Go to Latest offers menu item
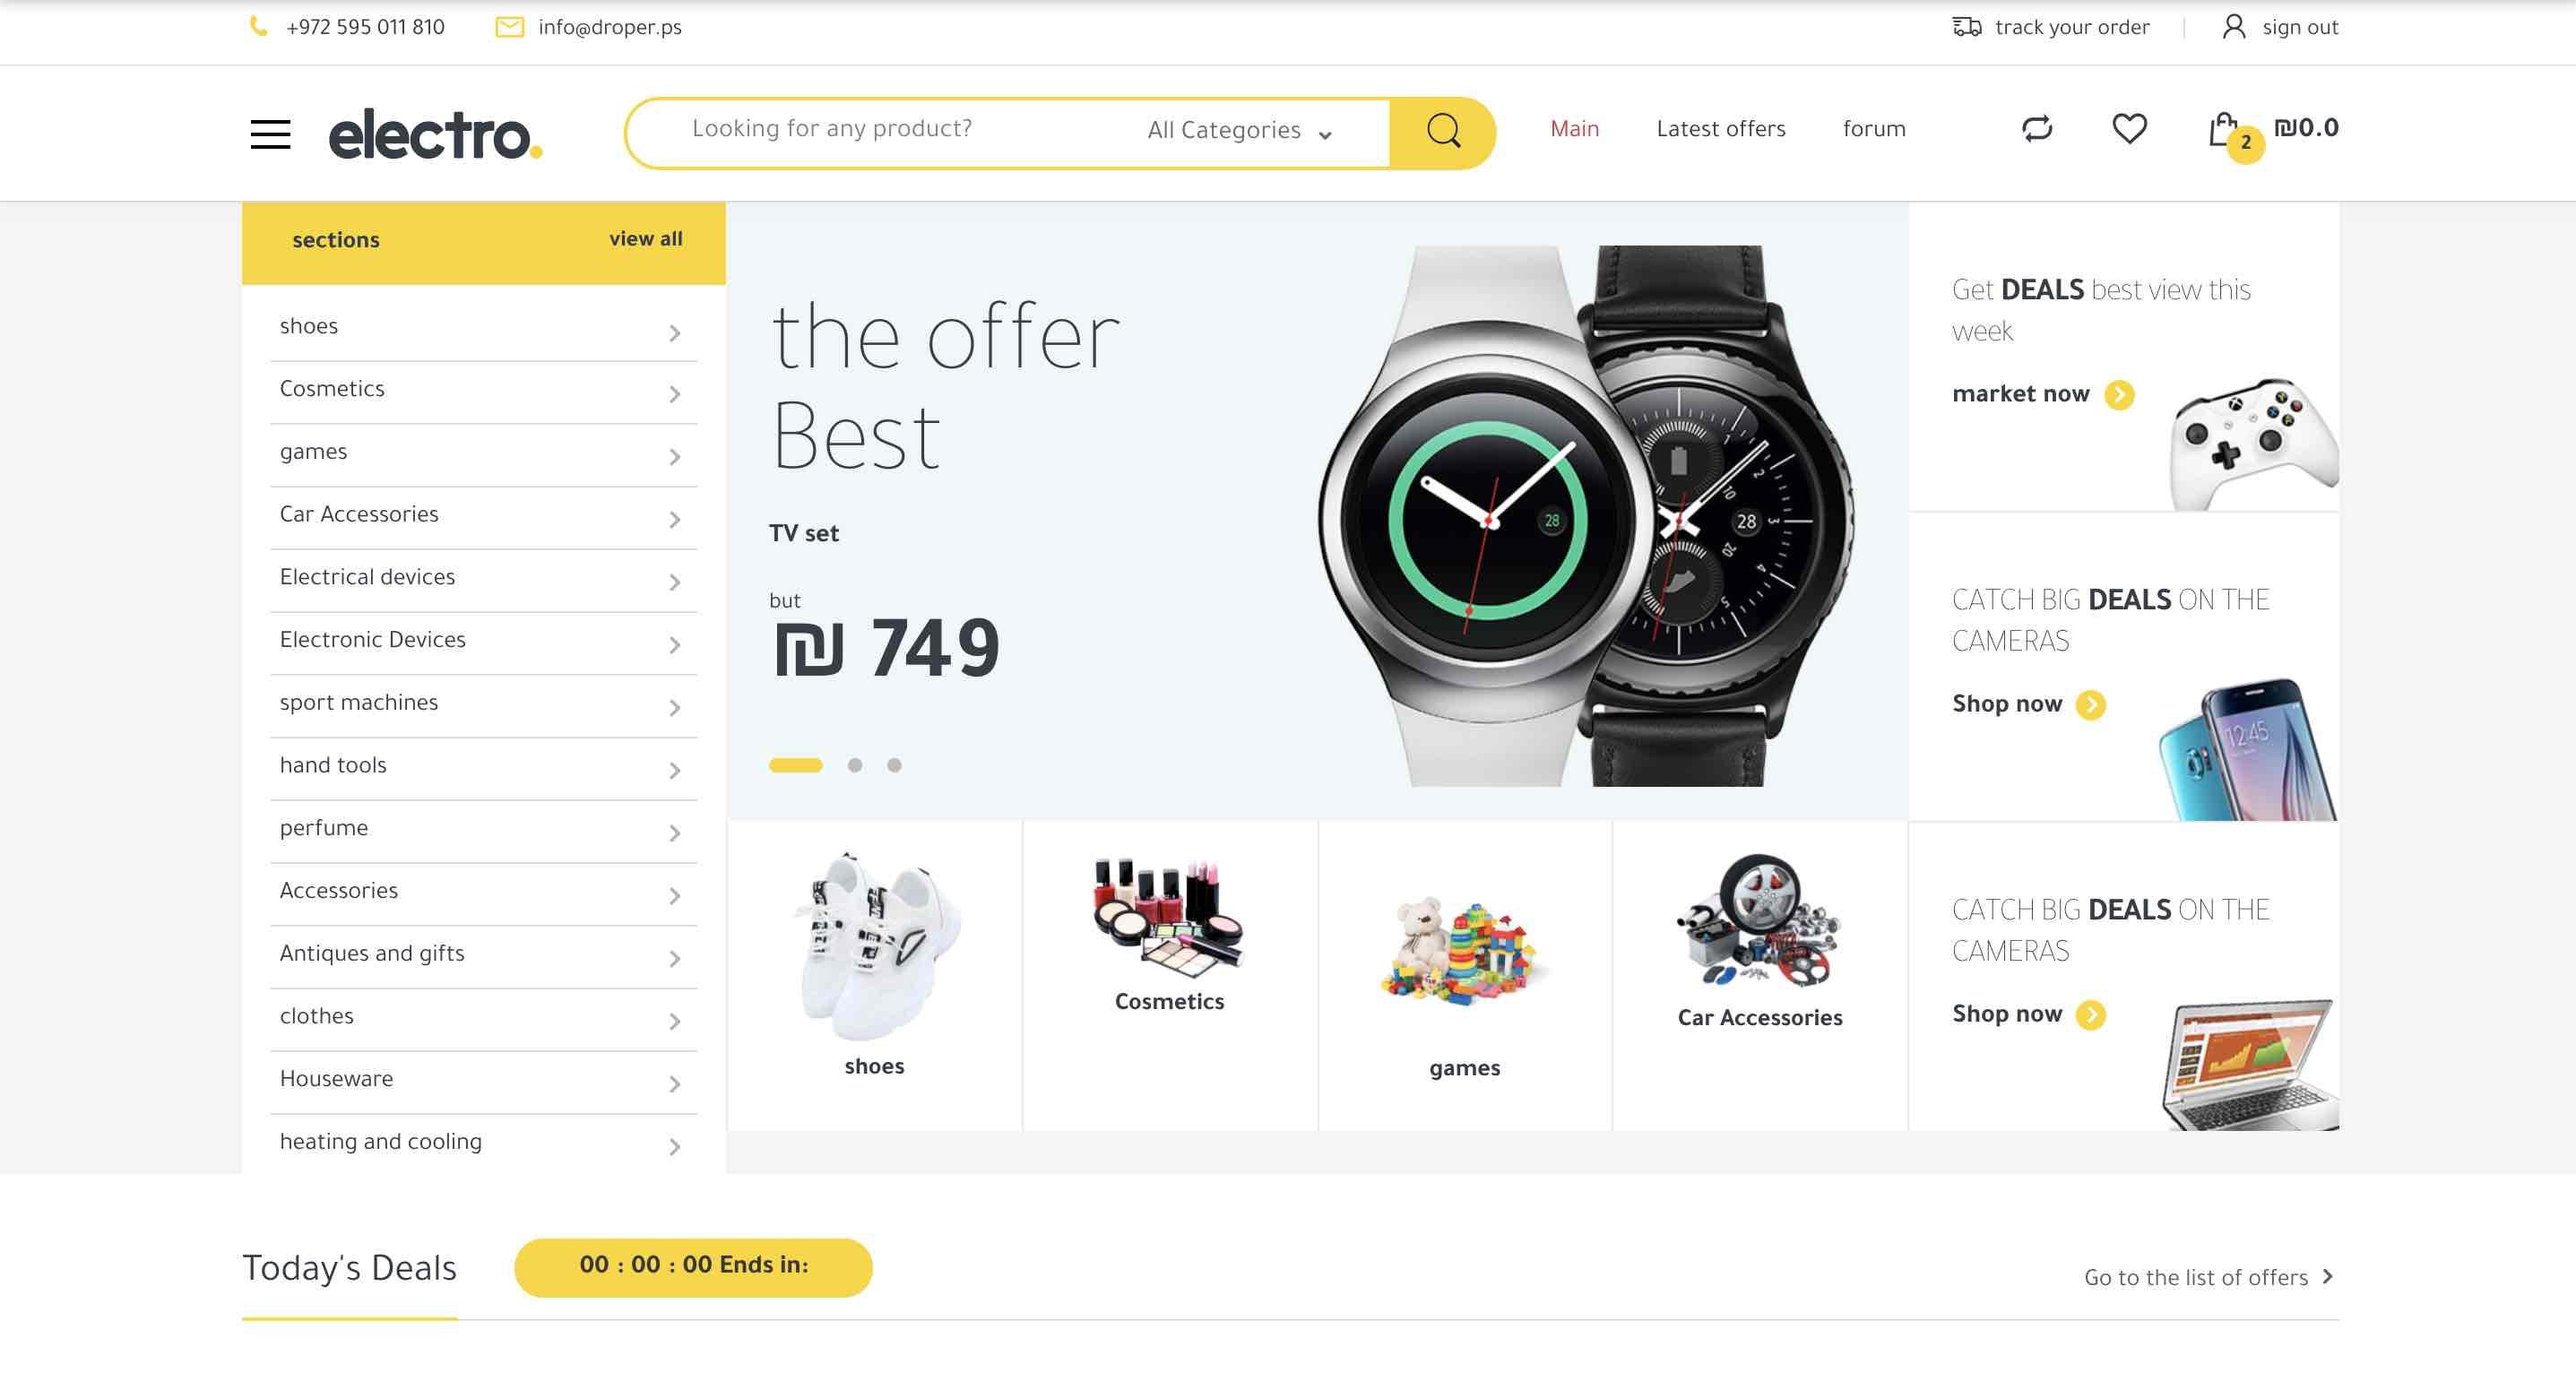This screenshot has width=2576, height=1398. 1720,129
